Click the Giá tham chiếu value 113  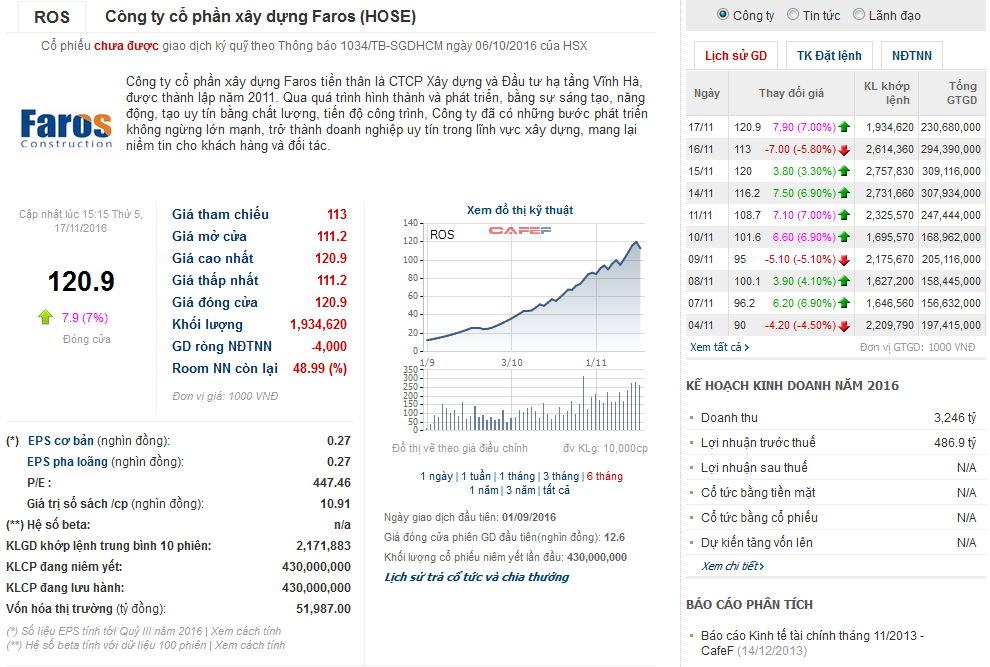(x=337, y=215)
